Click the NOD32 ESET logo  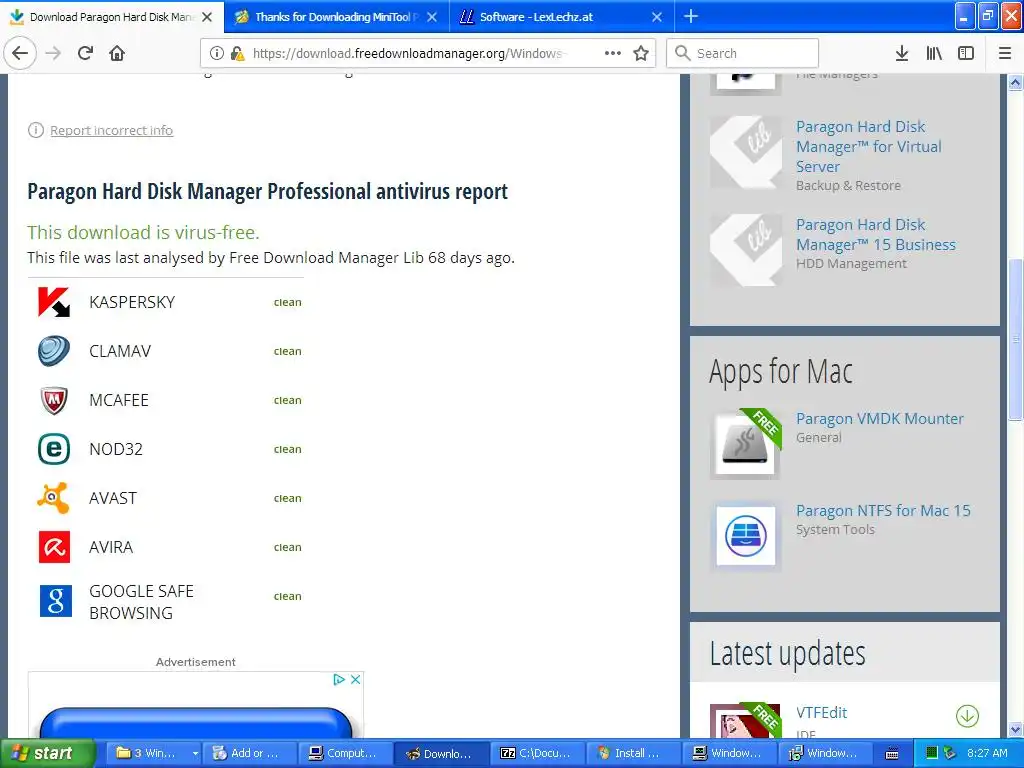(54, 449)
